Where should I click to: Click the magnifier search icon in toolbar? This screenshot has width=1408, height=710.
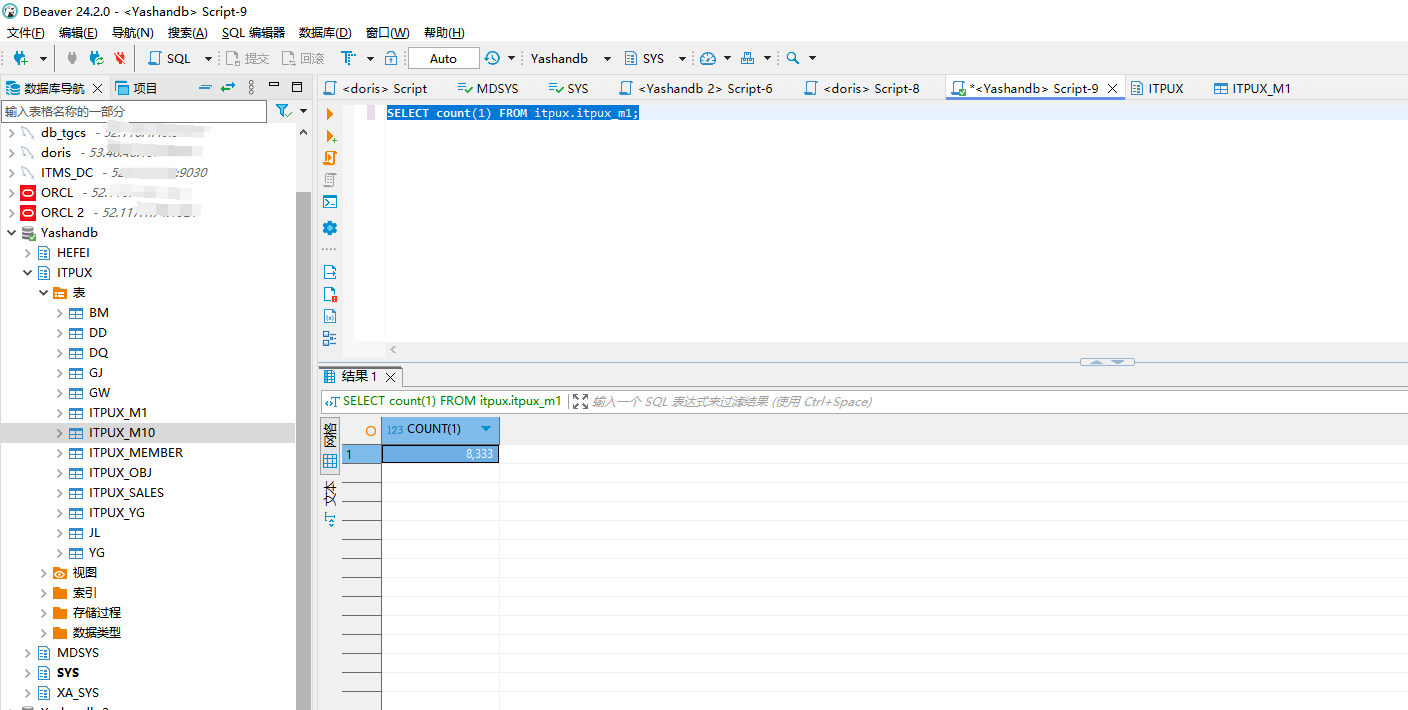[793, 58]
